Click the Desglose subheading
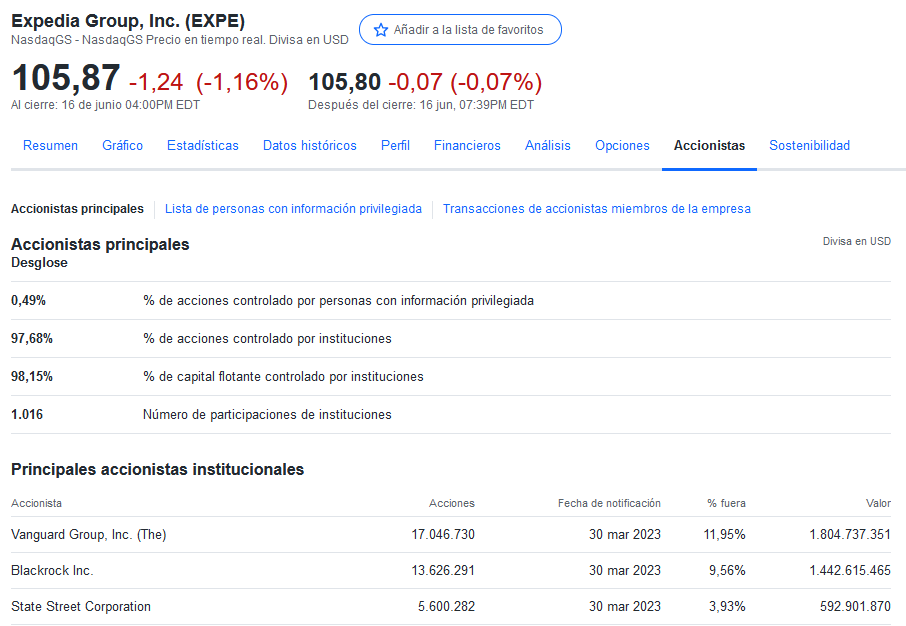 pos(39,262)
